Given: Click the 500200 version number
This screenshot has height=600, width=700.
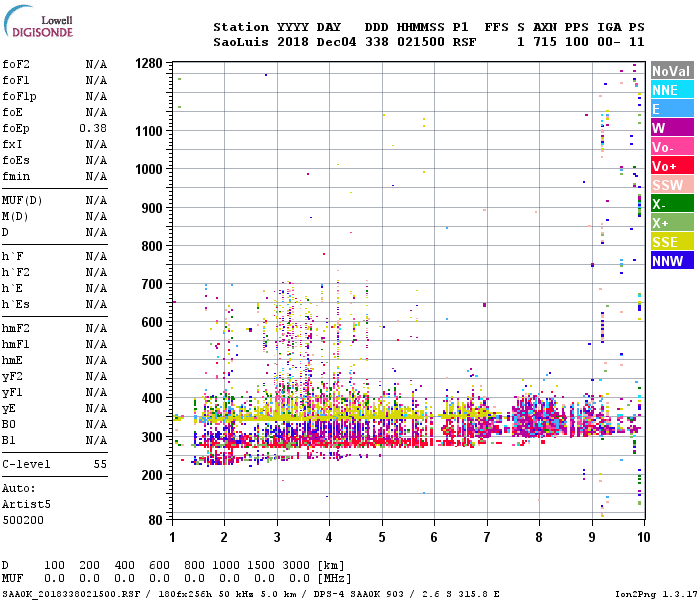Looking at the screenshot, I should click(x=23, y=521).
